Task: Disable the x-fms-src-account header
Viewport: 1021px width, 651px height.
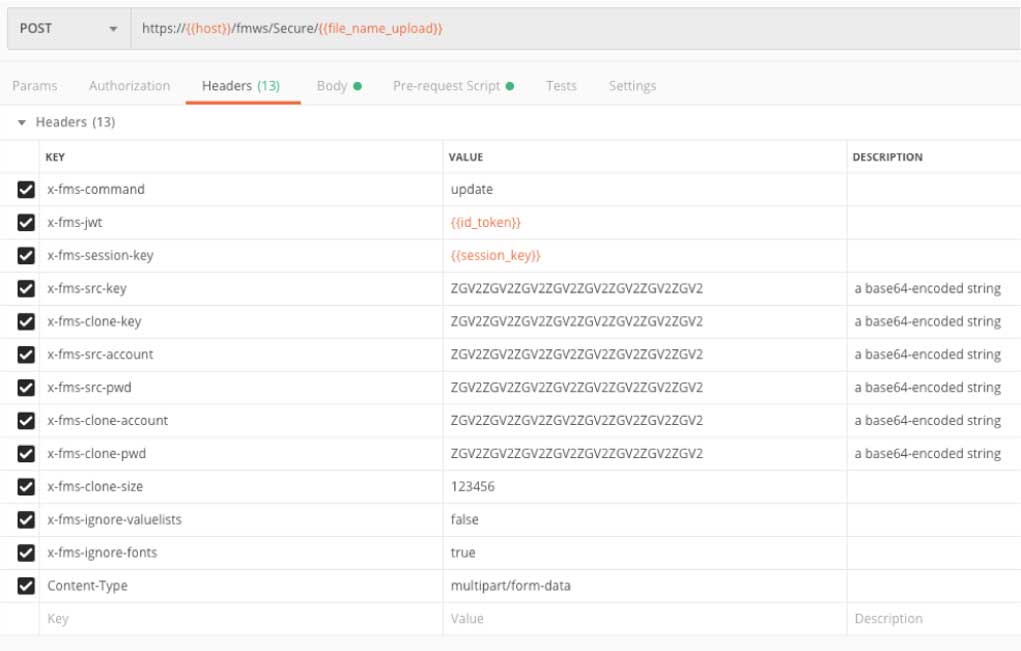Action: click(26, 355)
